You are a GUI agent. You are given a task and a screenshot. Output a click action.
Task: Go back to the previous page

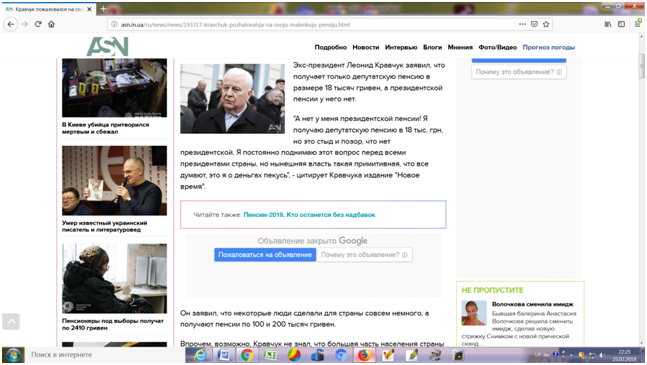coord(11,24)
